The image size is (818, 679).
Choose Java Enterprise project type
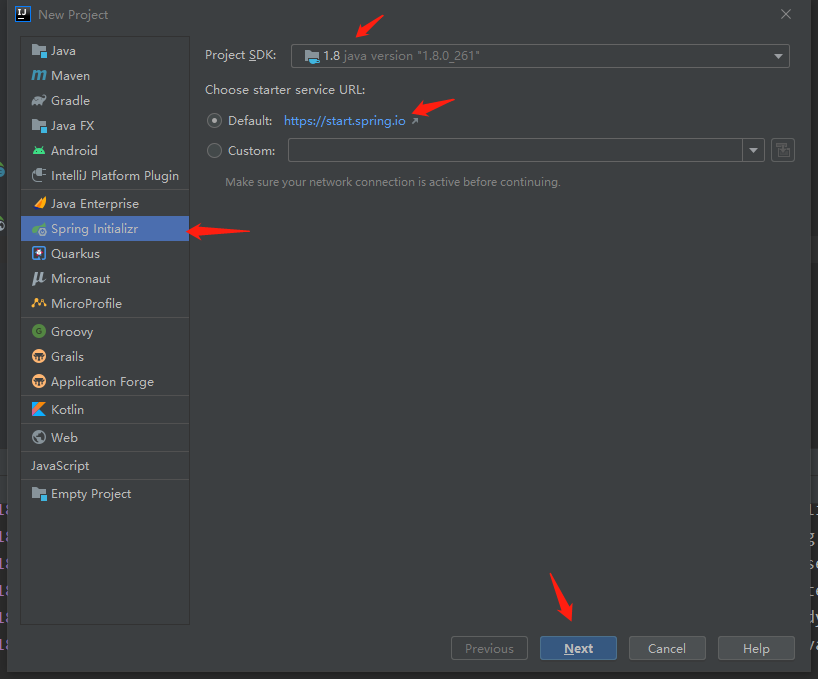(x=105, y=203)
